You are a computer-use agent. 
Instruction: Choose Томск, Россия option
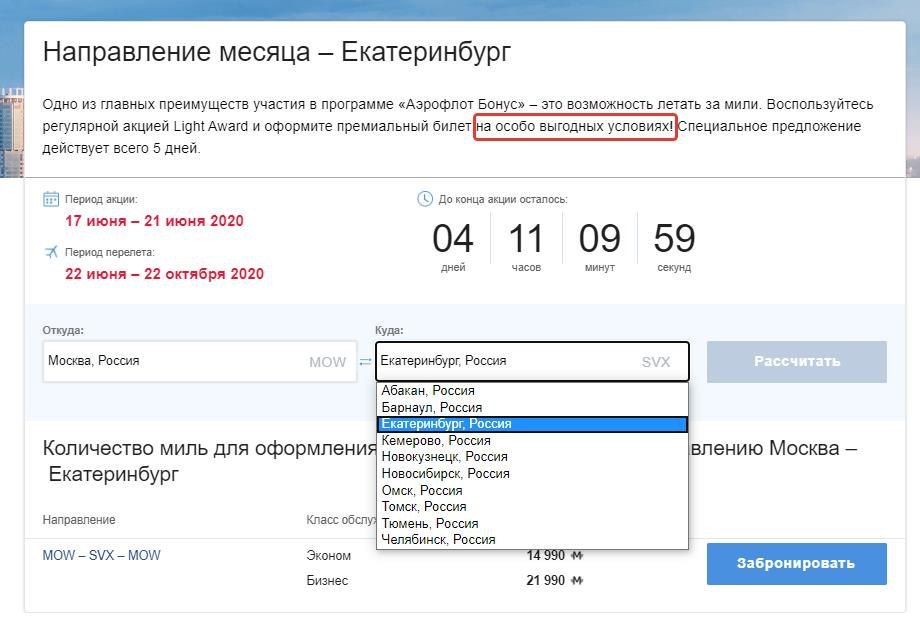[x=532, y=506]
